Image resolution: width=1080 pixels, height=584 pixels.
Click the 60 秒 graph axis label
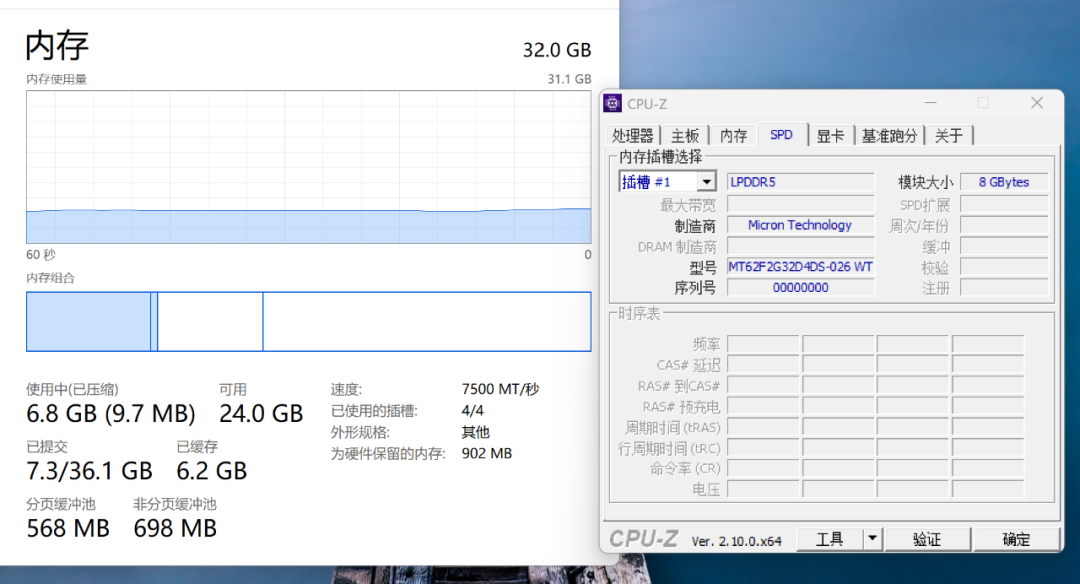(x=41, y=255)
